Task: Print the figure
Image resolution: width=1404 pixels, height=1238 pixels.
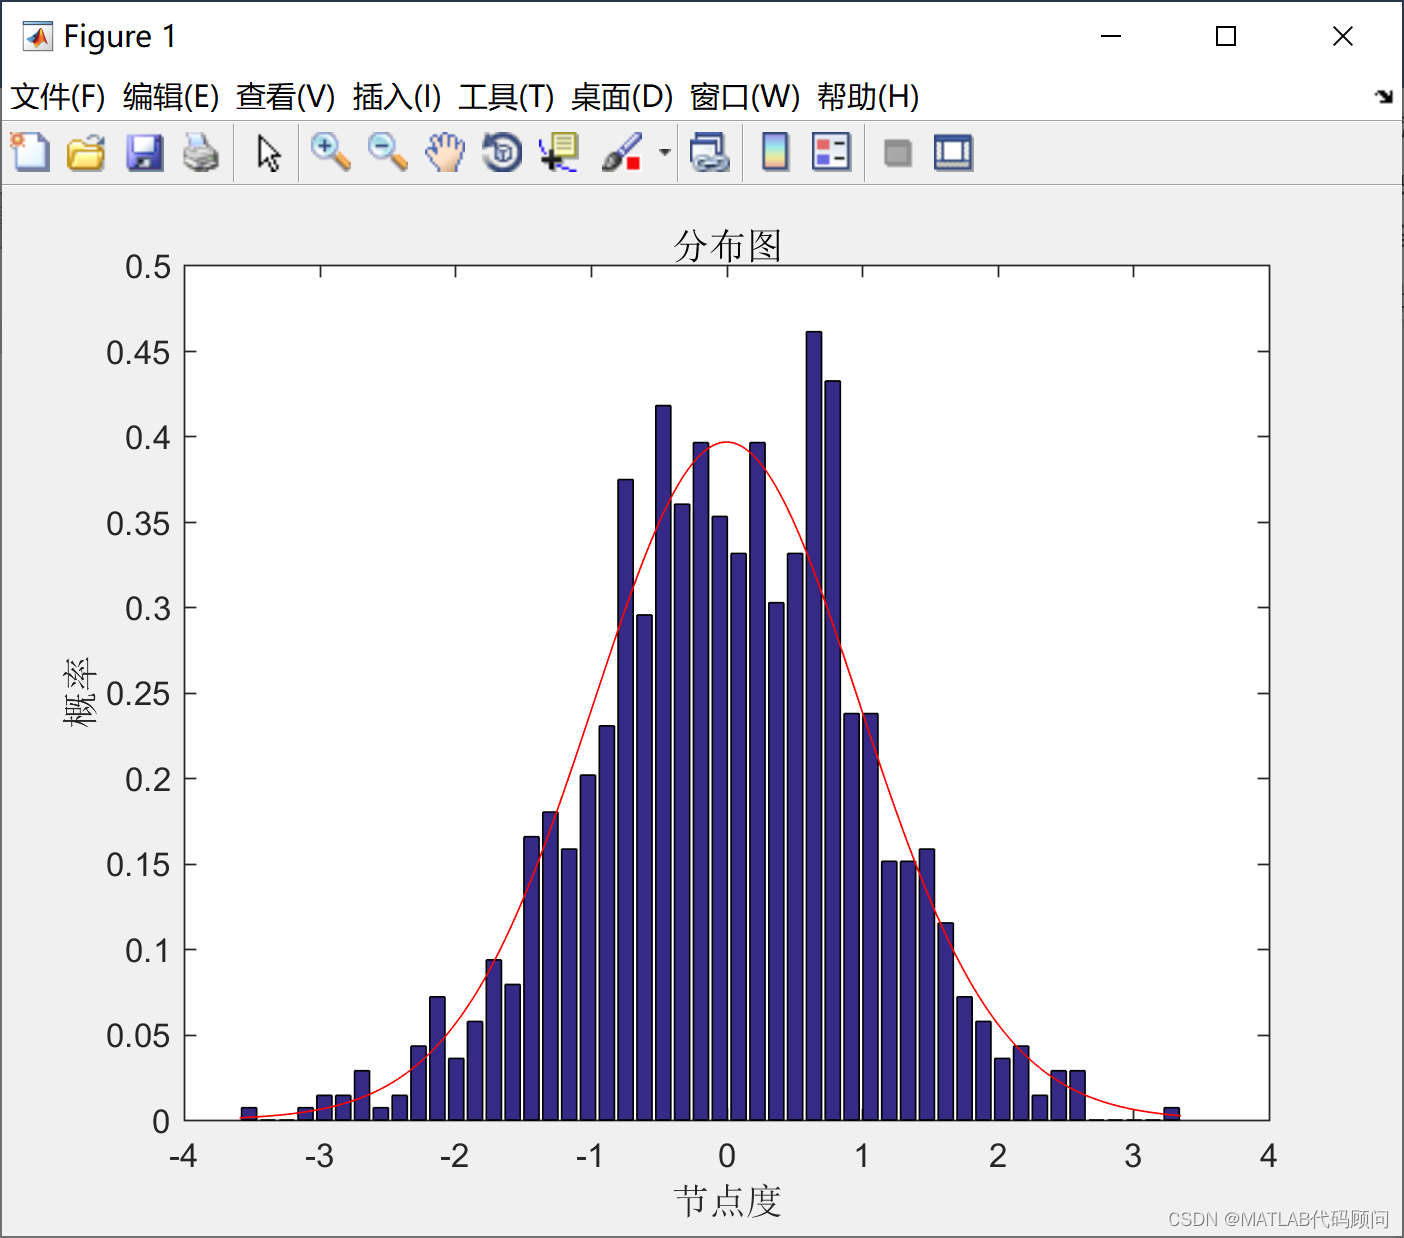Action: (202, 152)
